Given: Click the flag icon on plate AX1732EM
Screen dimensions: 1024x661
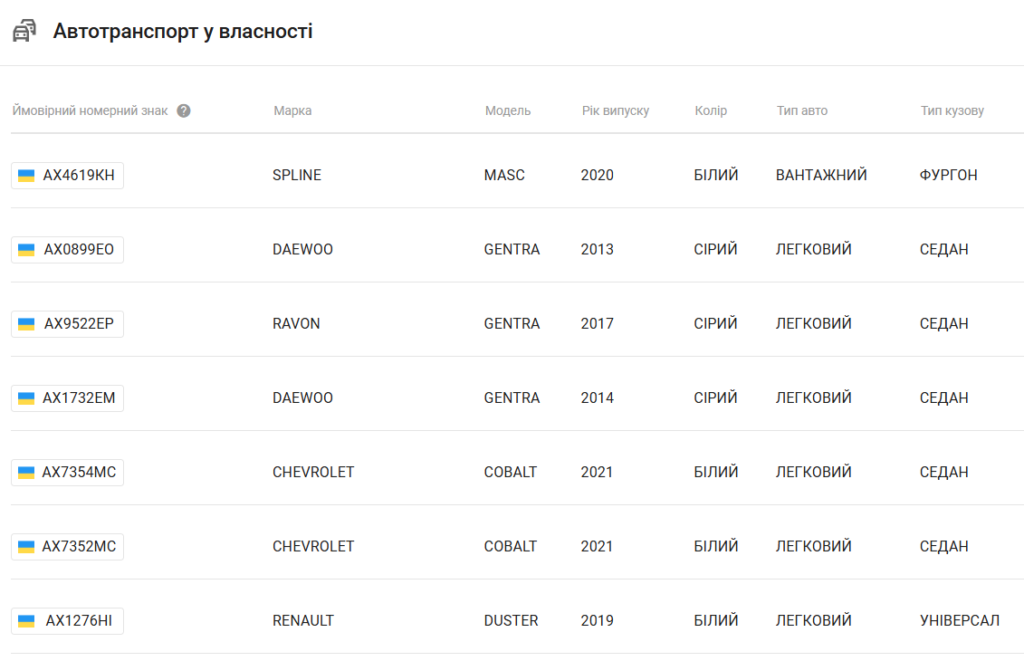Looking at the screenshot, I should tap(26, 398).
